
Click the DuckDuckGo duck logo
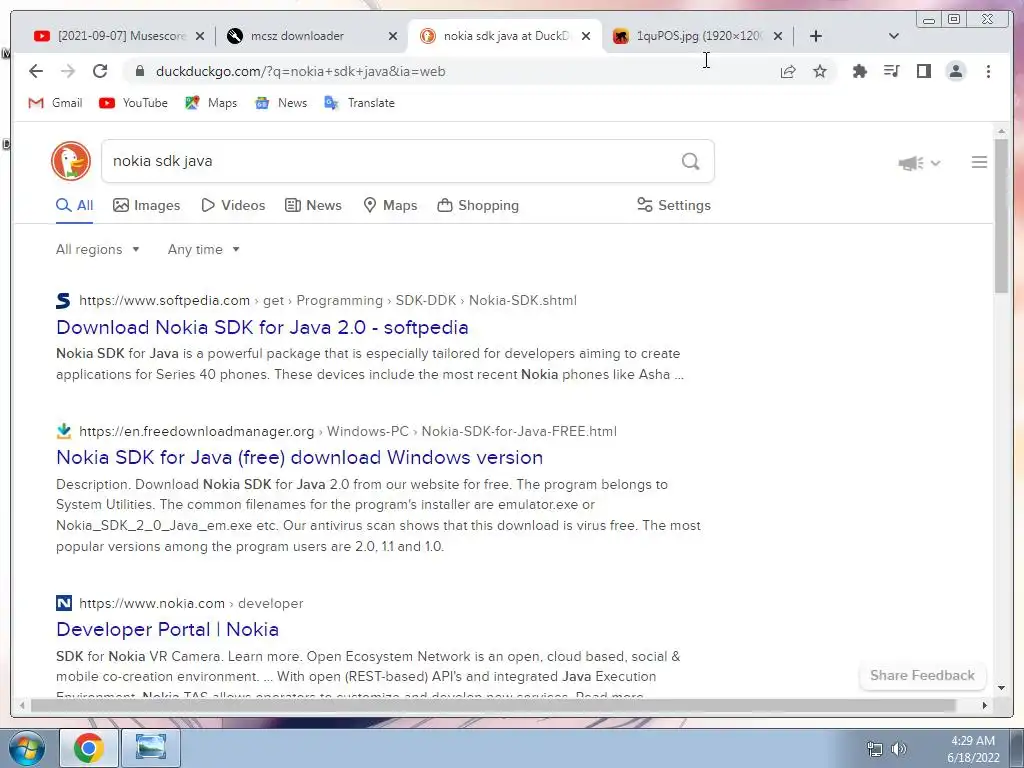point(71,161)
